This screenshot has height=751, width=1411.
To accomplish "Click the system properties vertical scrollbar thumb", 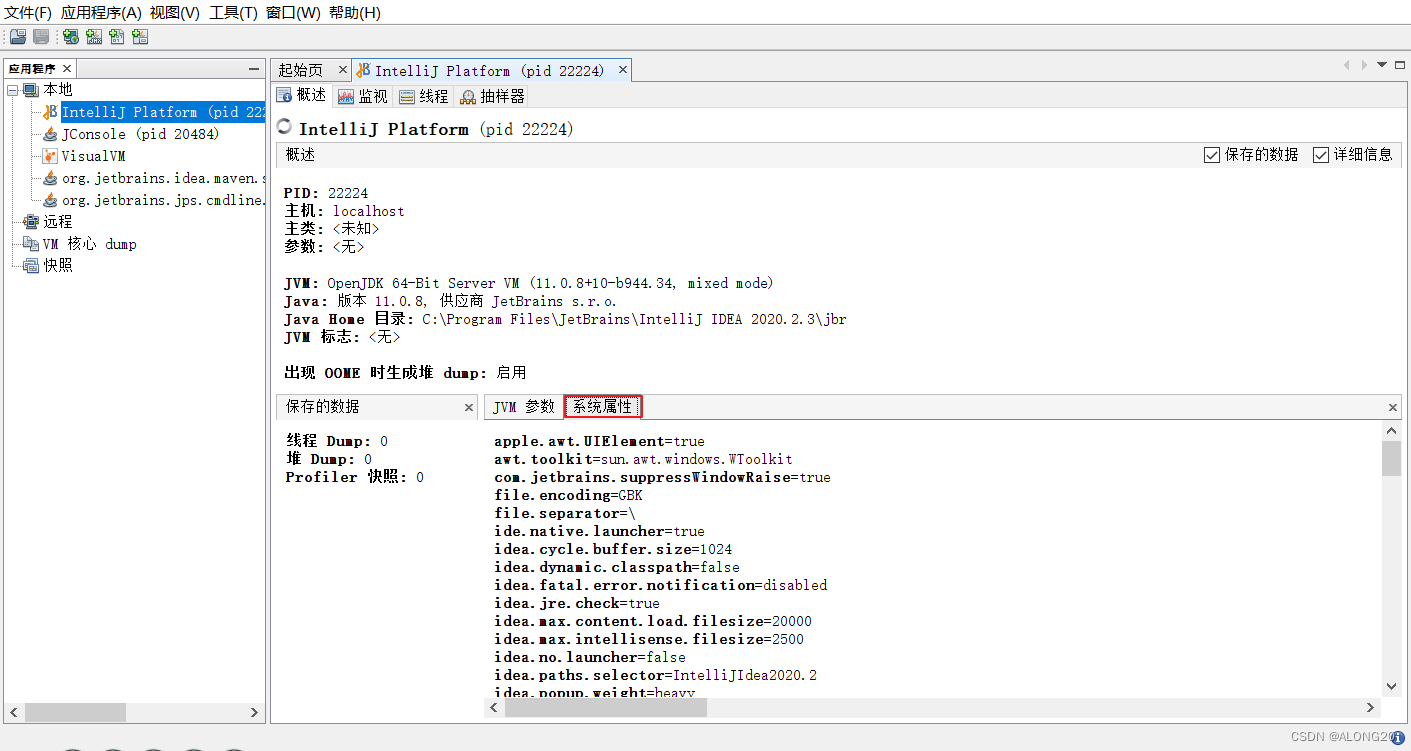I will coord(1391,459).
